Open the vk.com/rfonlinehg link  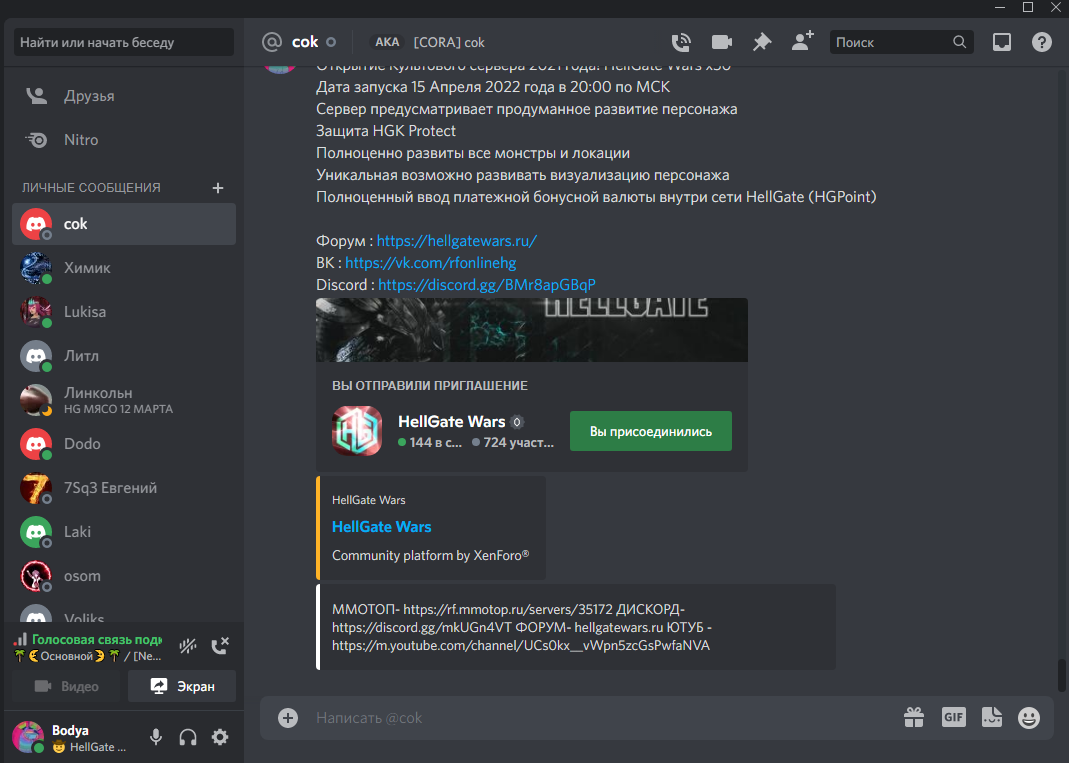point(430,263)
